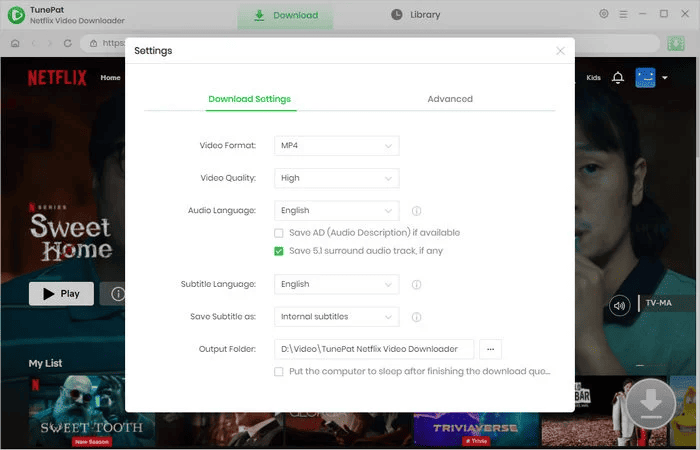Open the Video Format dropdown
The width and height of the screenshot is (700, 450).
click(x=336, y=146)
